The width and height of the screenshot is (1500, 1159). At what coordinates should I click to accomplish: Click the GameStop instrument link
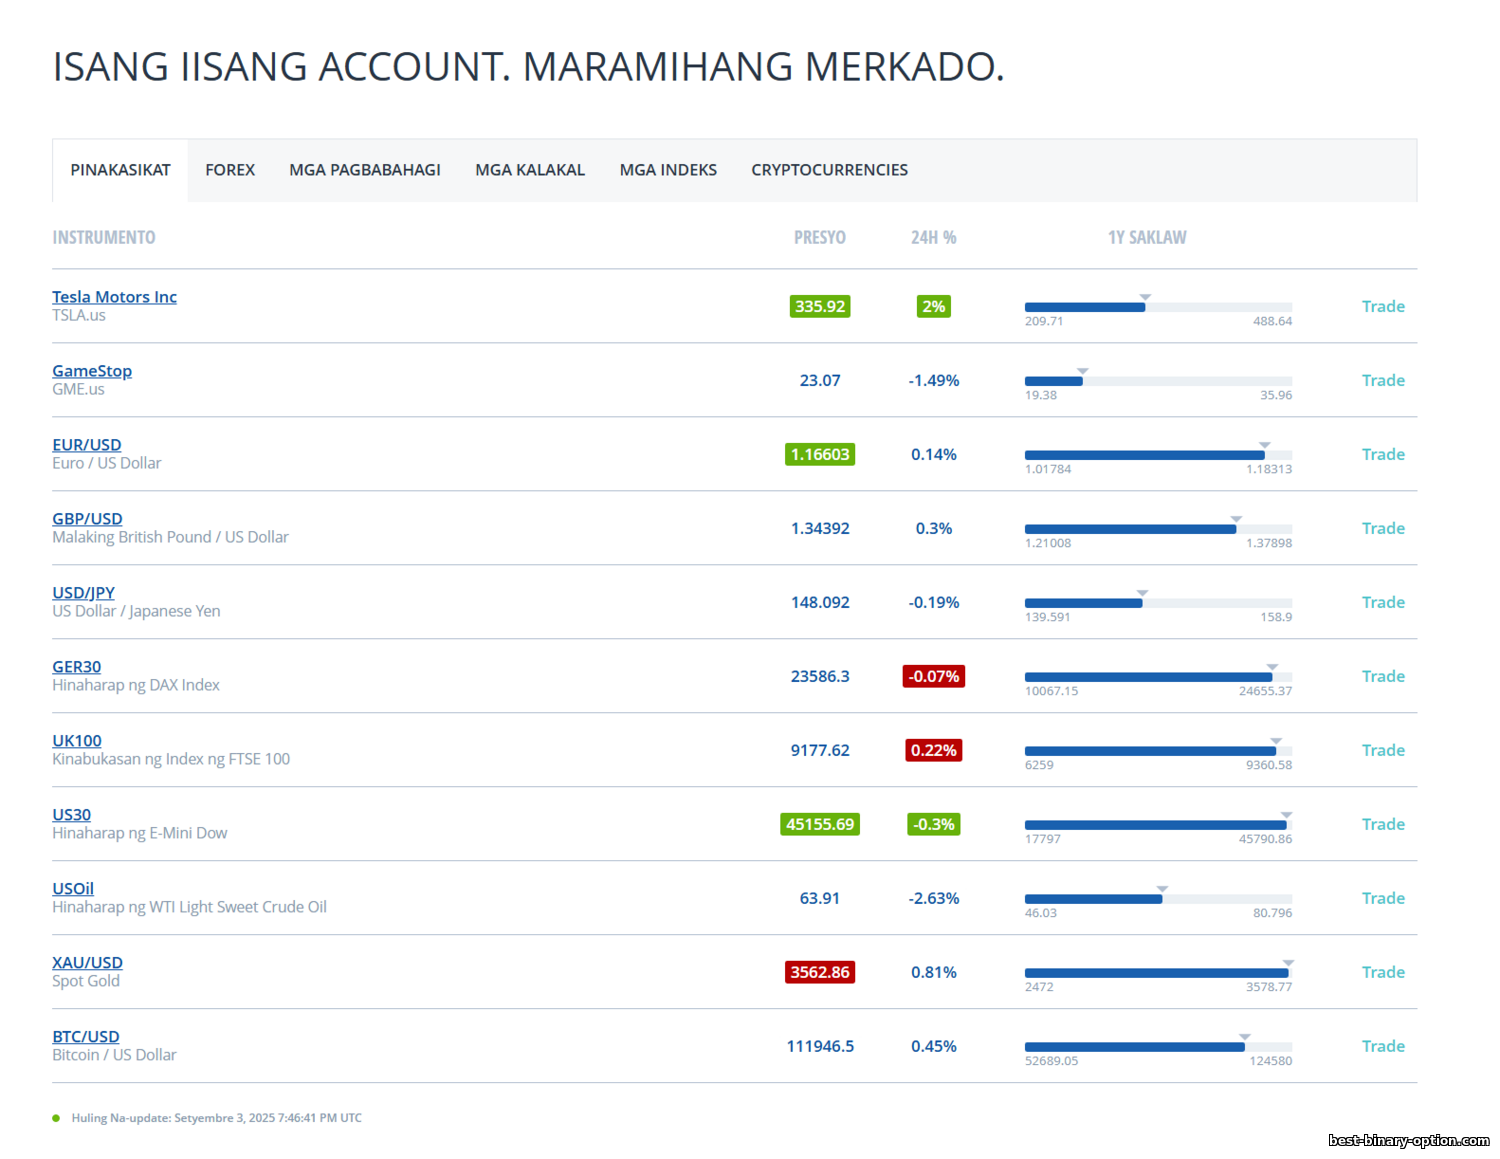[x=92, y=371]
